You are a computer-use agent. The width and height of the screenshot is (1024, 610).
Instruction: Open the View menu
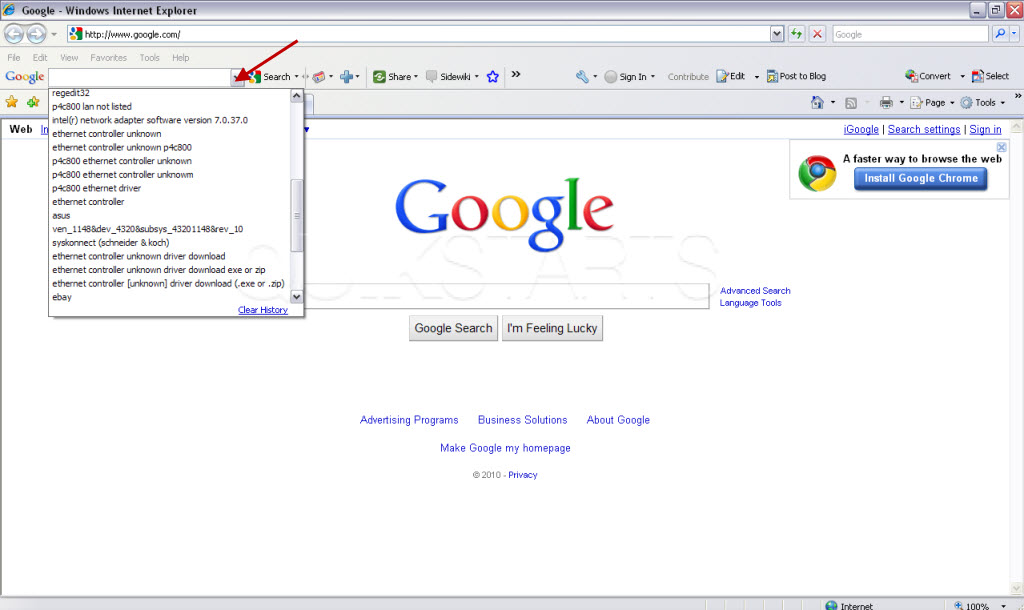coord(69,57)
